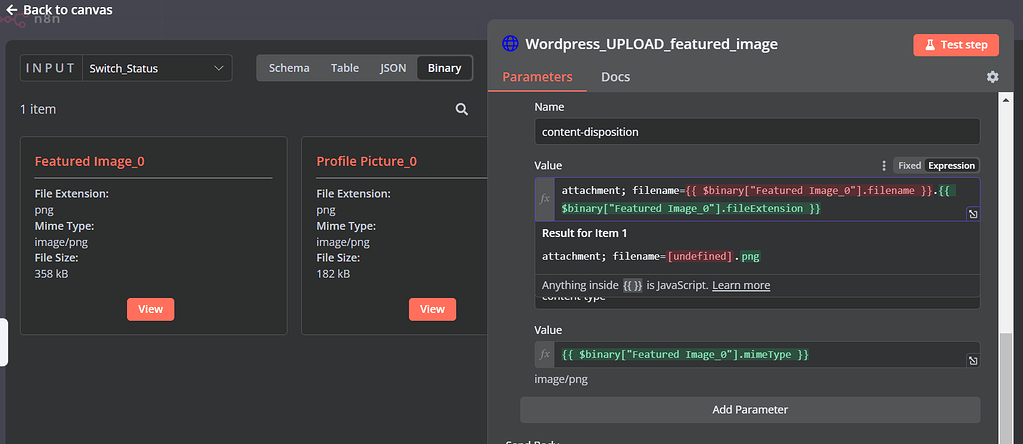Click the fx icon of the mimeType expression
1023x444 pixels.
[x=545, y=355]
